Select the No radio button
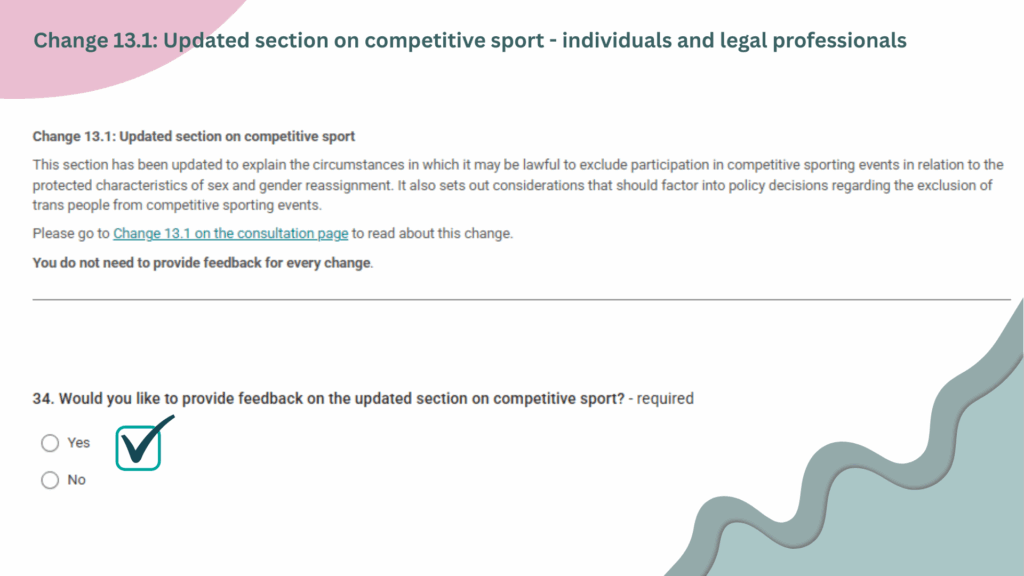 [x=50, y=480]
